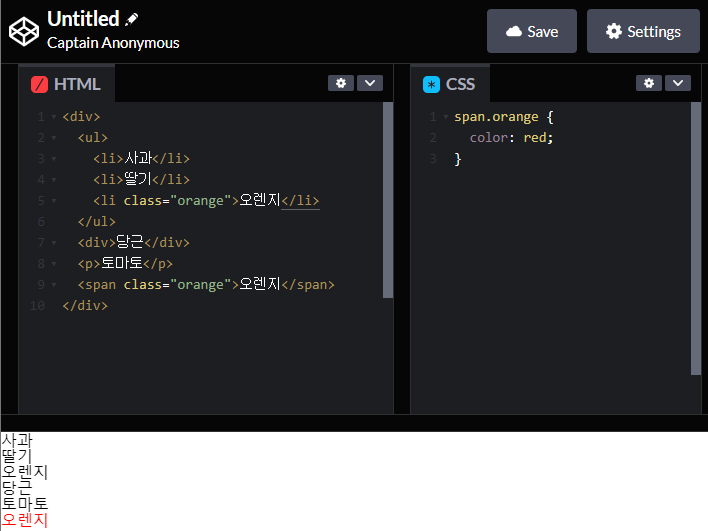Click the closing brace in CSS

pos(457,159)
